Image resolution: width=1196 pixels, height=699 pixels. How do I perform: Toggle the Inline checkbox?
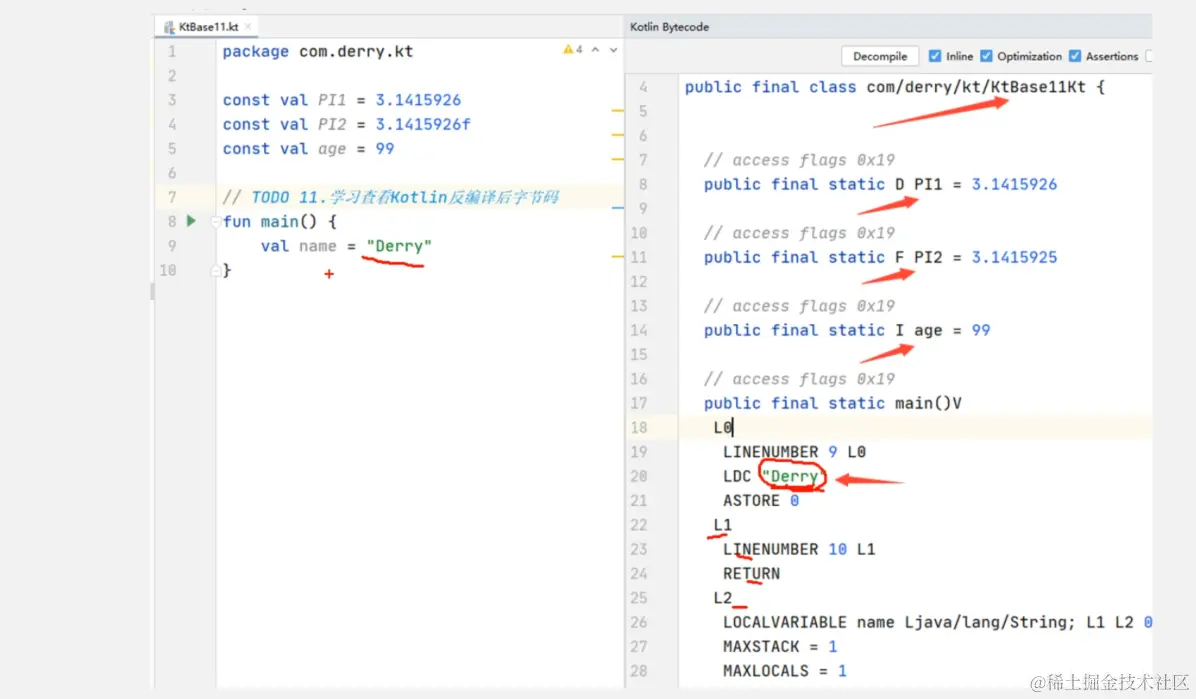click(935, 56)
